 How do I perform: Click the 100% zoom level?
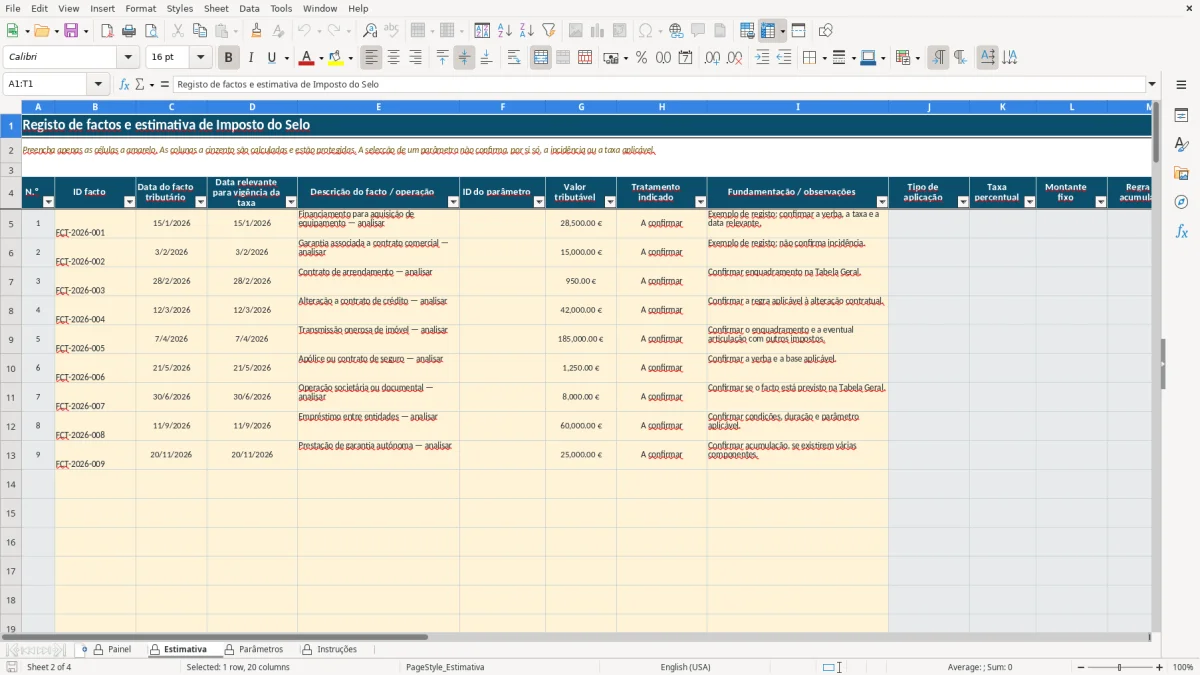click(1183, 667)
